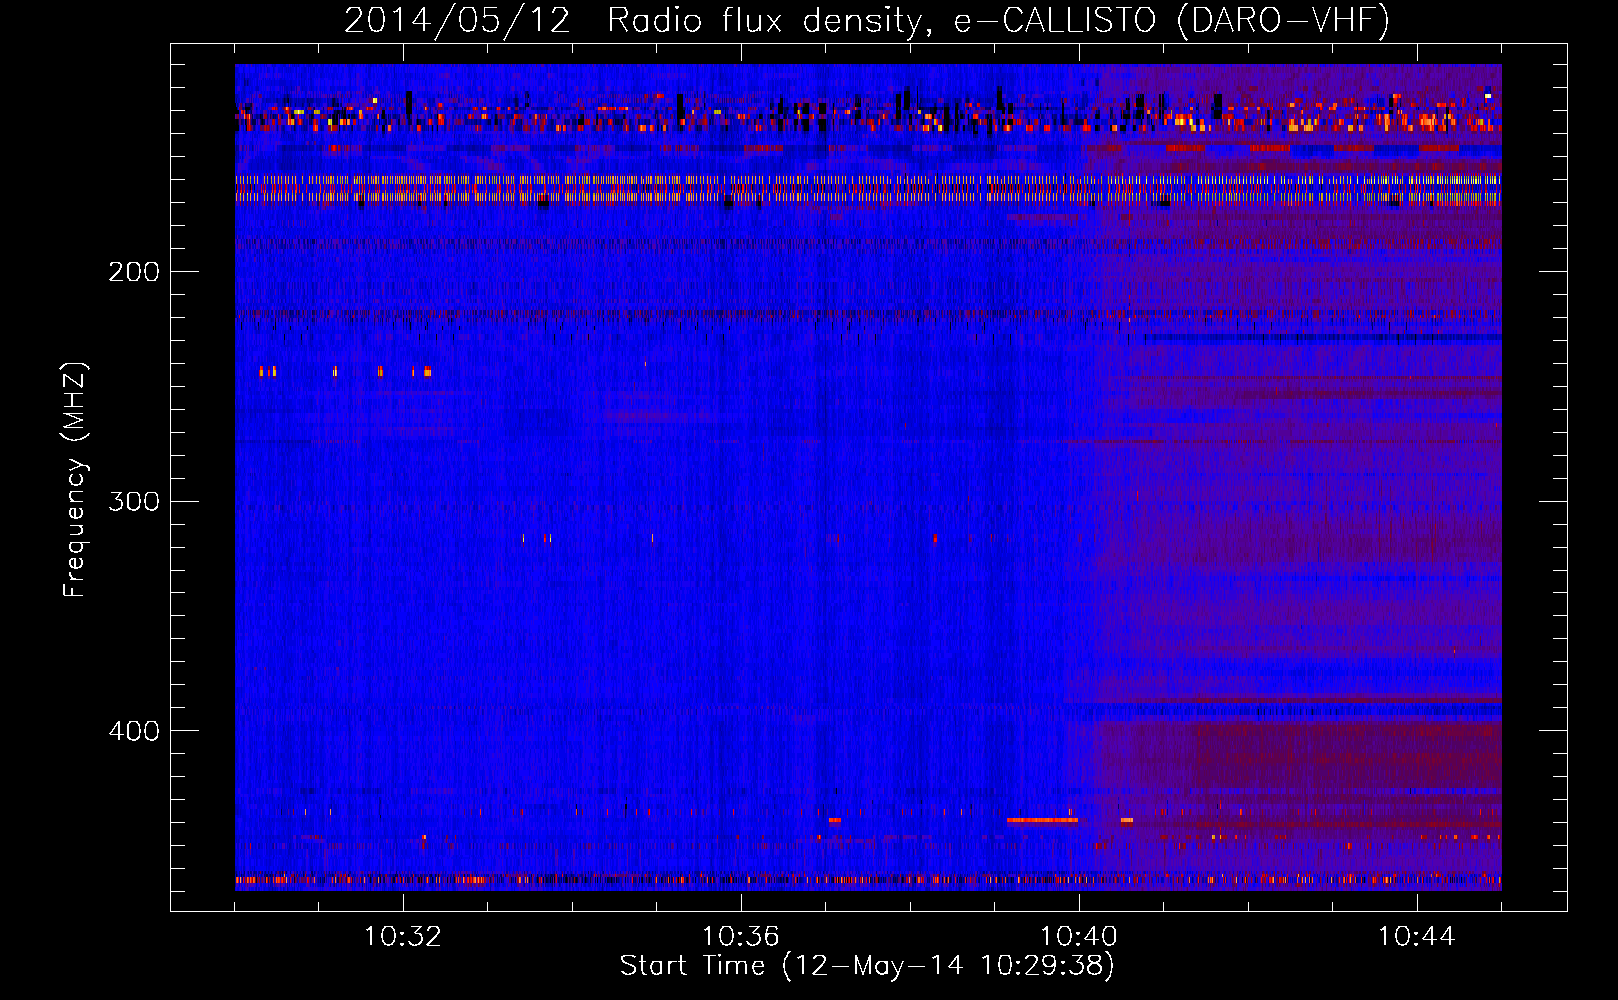Select the '400' frequency axis label
Image resolution: width=1618 pixels, height=1000 pixels.
(x=134, y=731)
